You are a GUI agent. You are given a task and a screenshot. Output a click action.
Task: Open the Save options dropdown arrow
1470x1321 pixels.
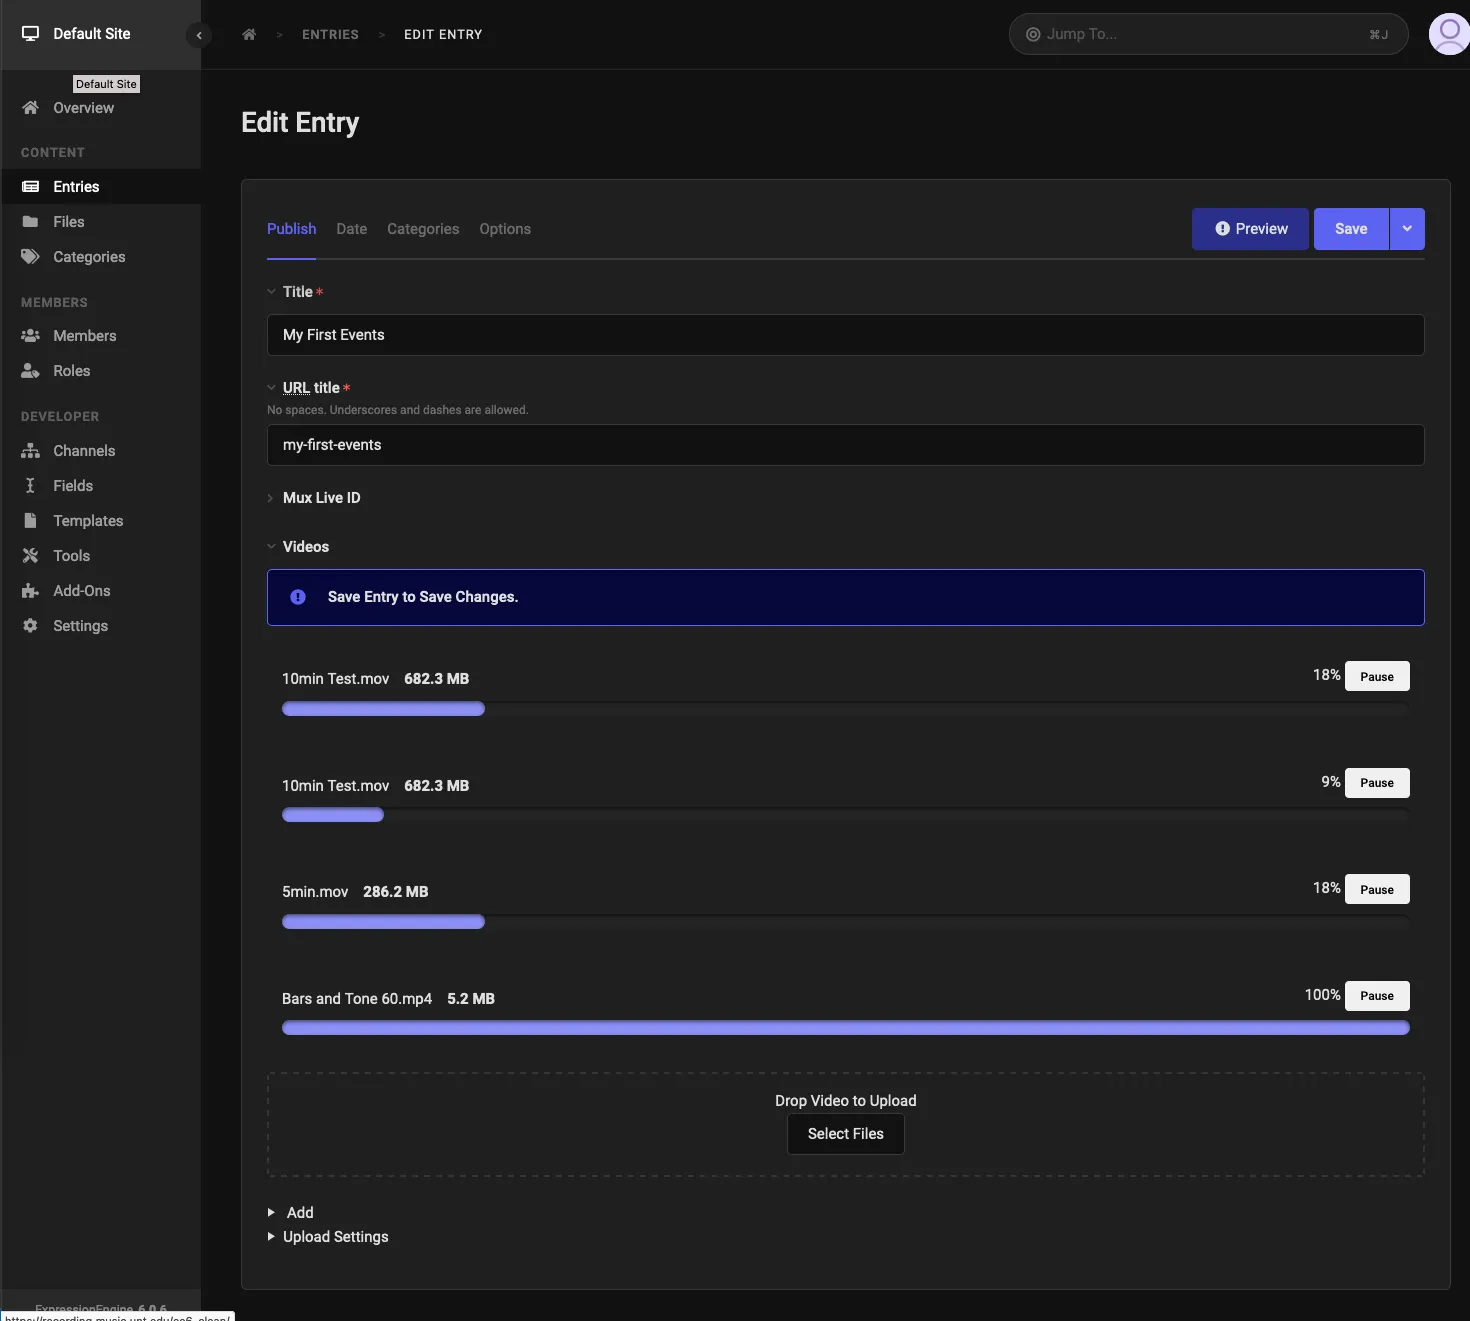point(1407,229)
